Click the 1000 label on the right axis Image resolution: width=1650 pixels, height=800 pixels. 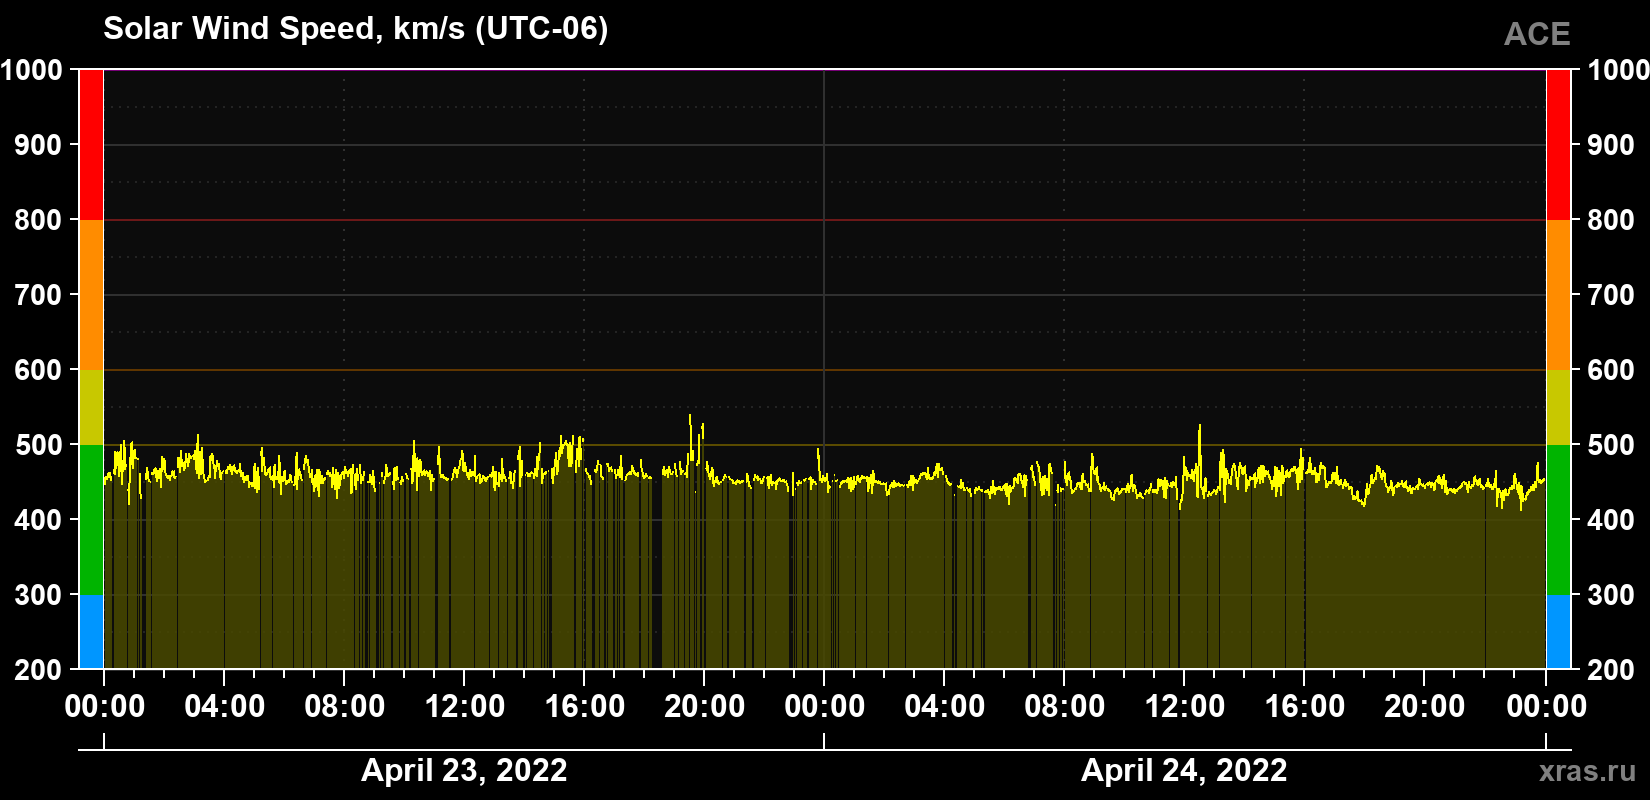pos(1618,70)
